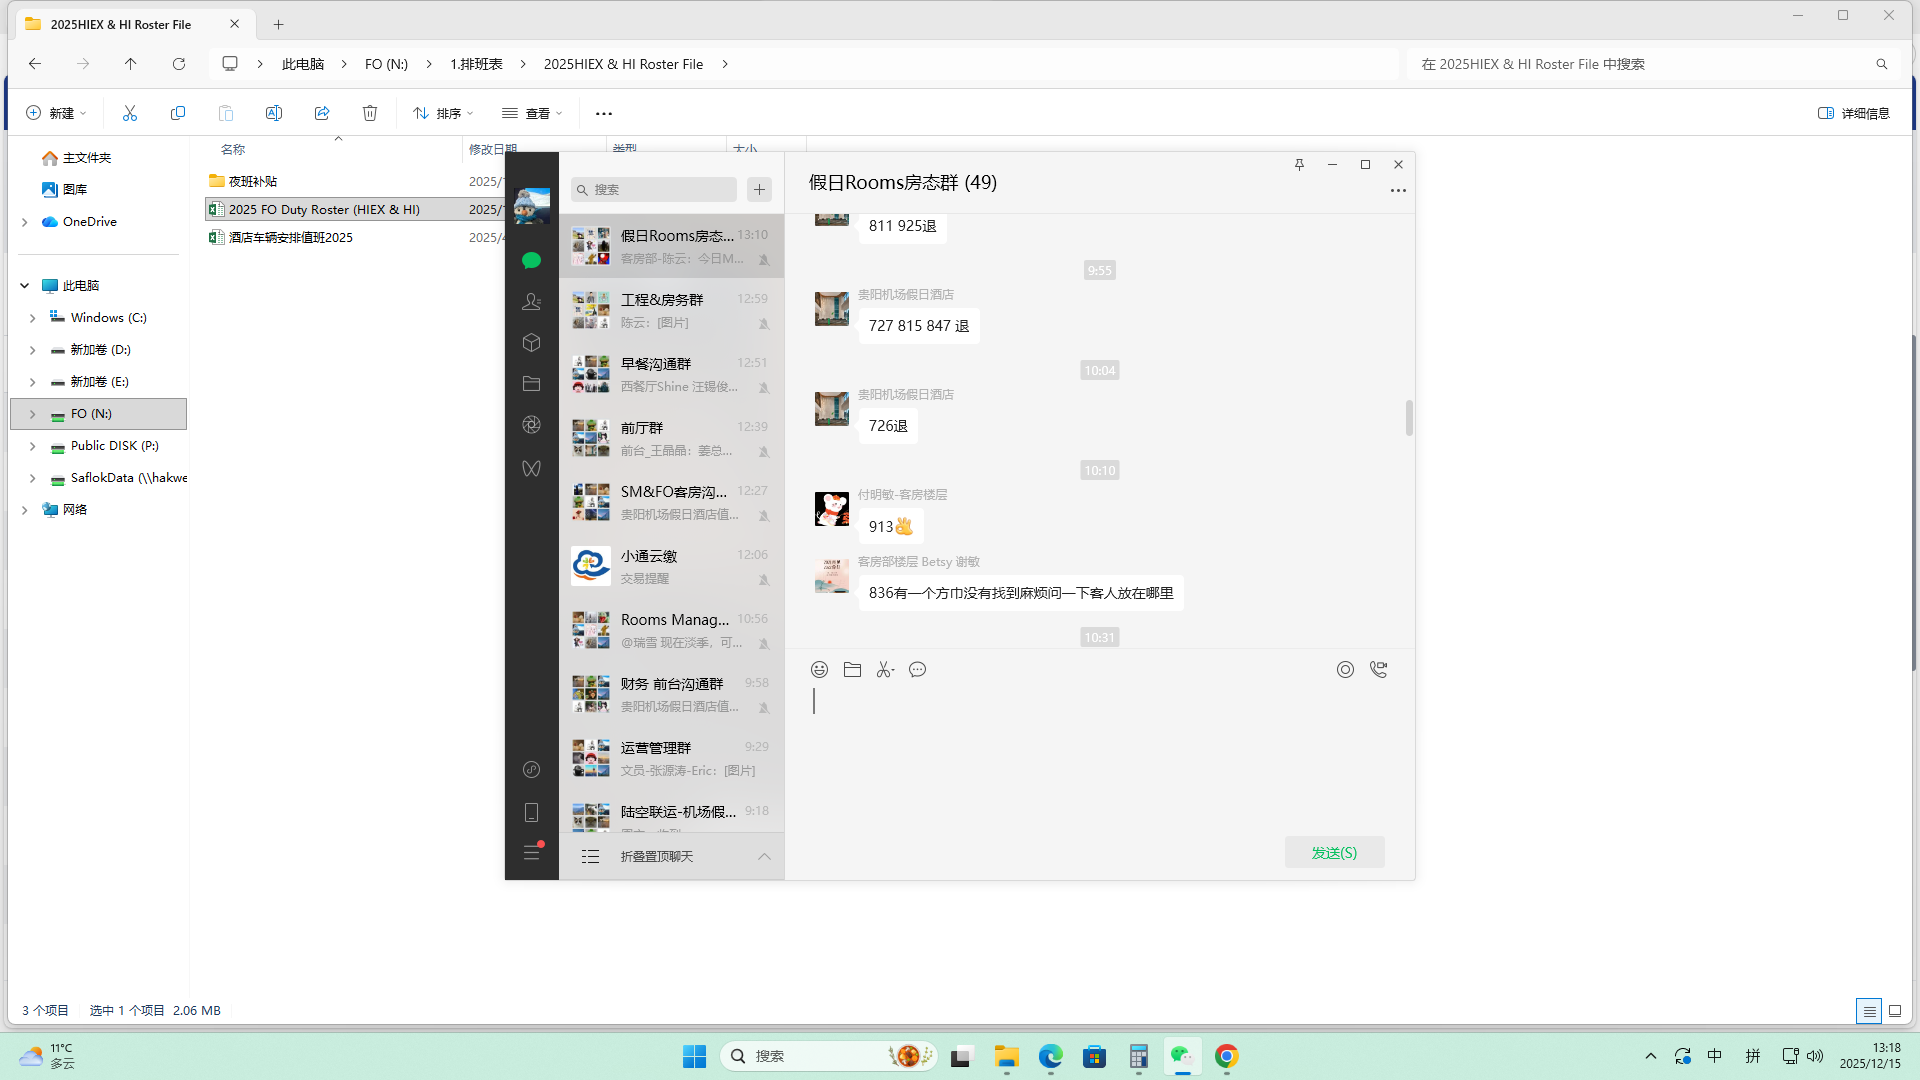The width and height of the screenshot is (1920, 1080).
Task: Open the Rooms Manag... chat
Action: 671,630
